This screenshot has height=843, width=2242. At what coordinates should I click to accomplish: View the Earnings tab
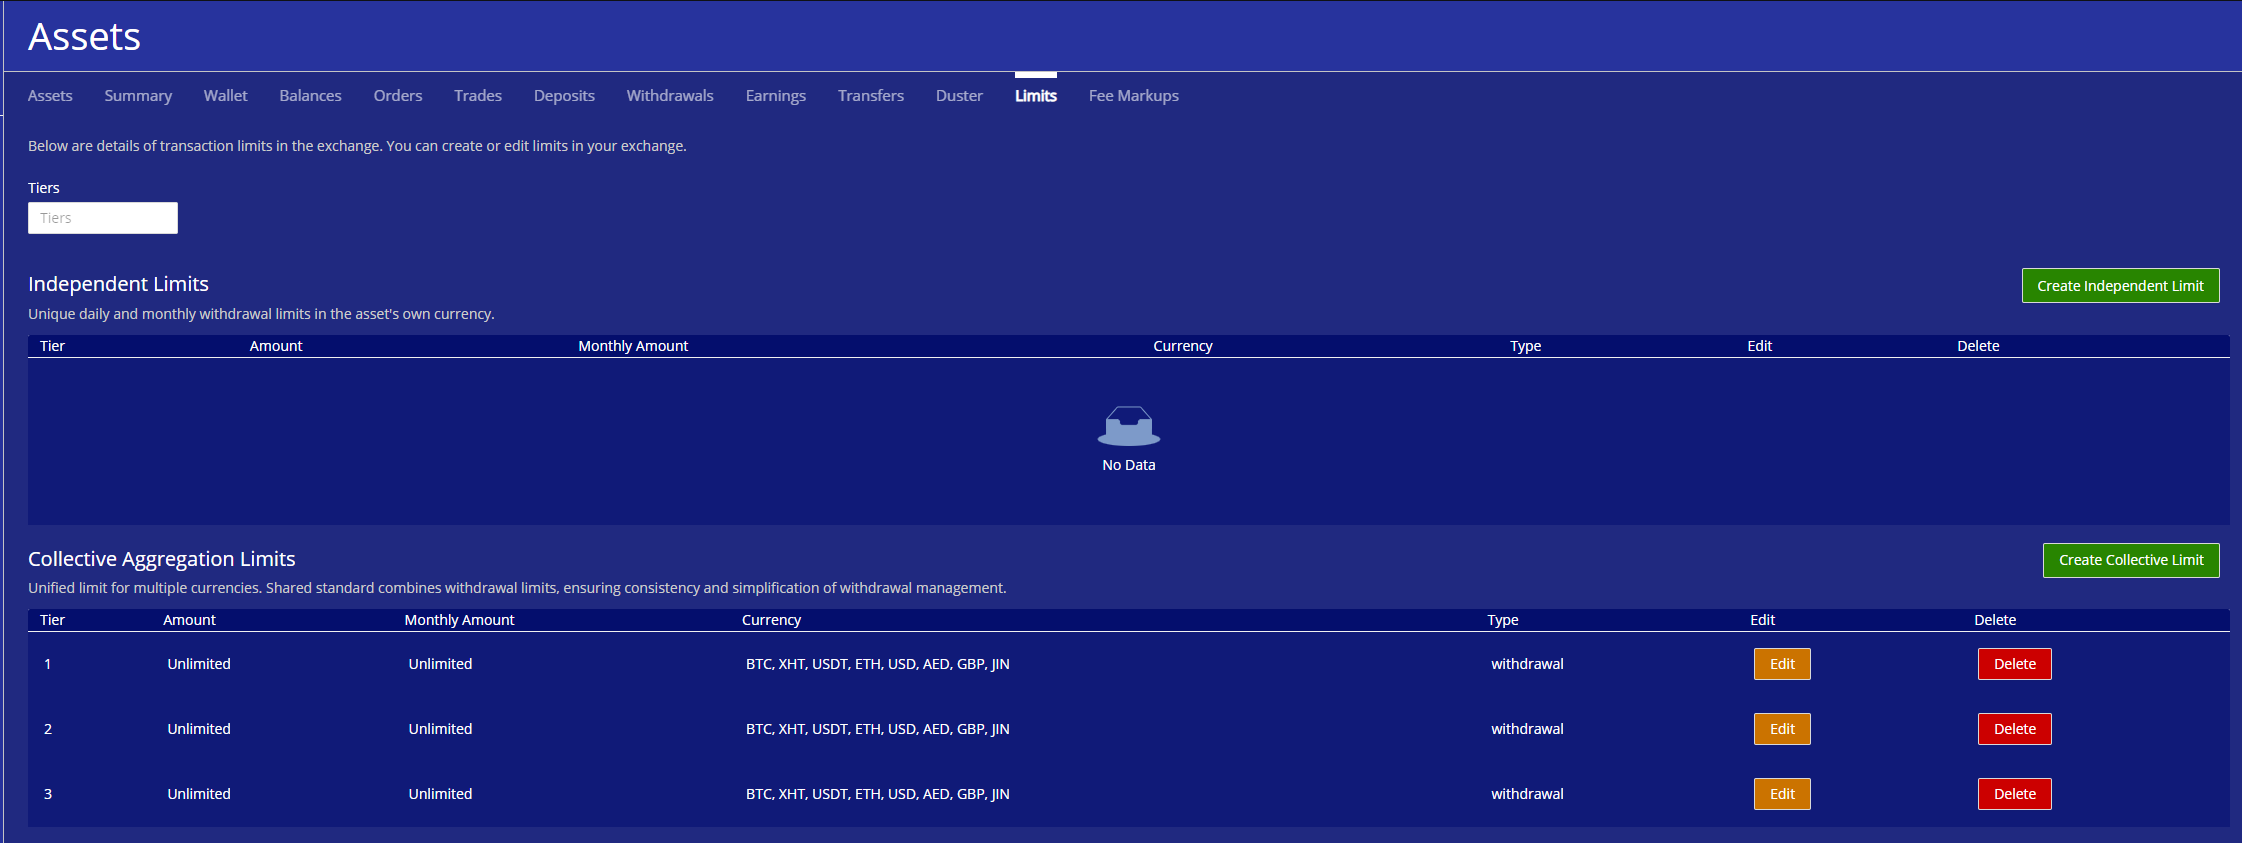coord(775,96)
